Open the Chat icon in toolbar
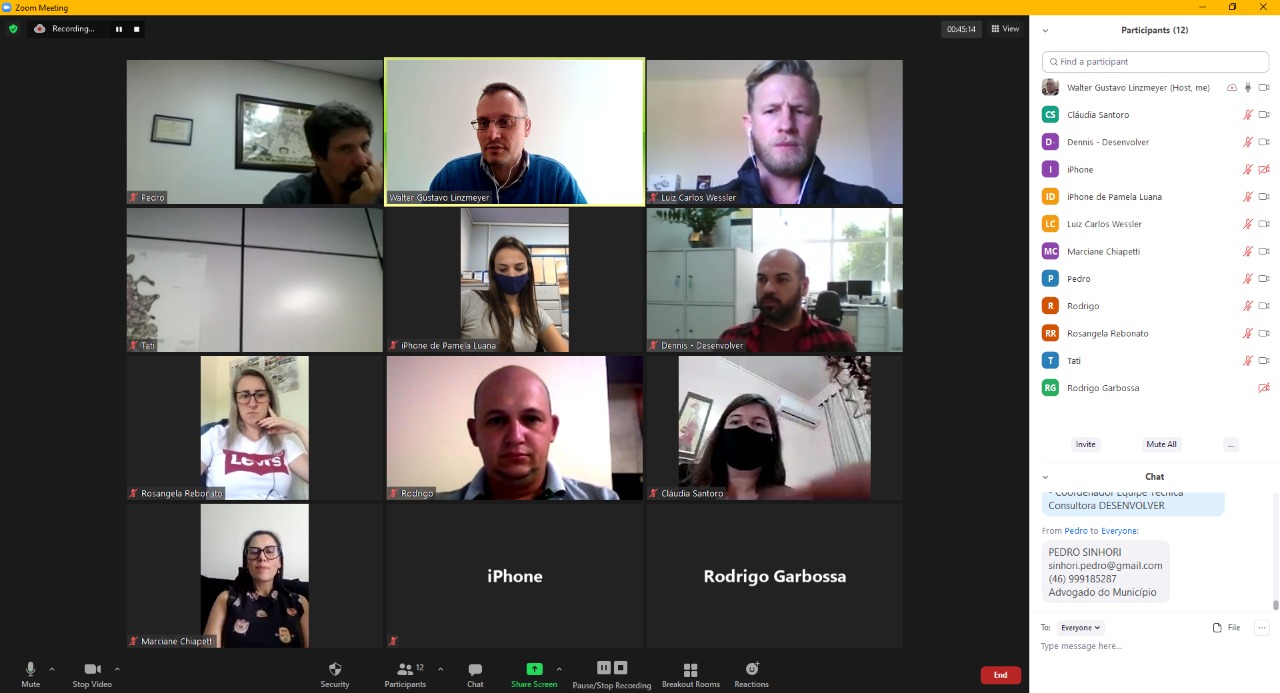 475,669
